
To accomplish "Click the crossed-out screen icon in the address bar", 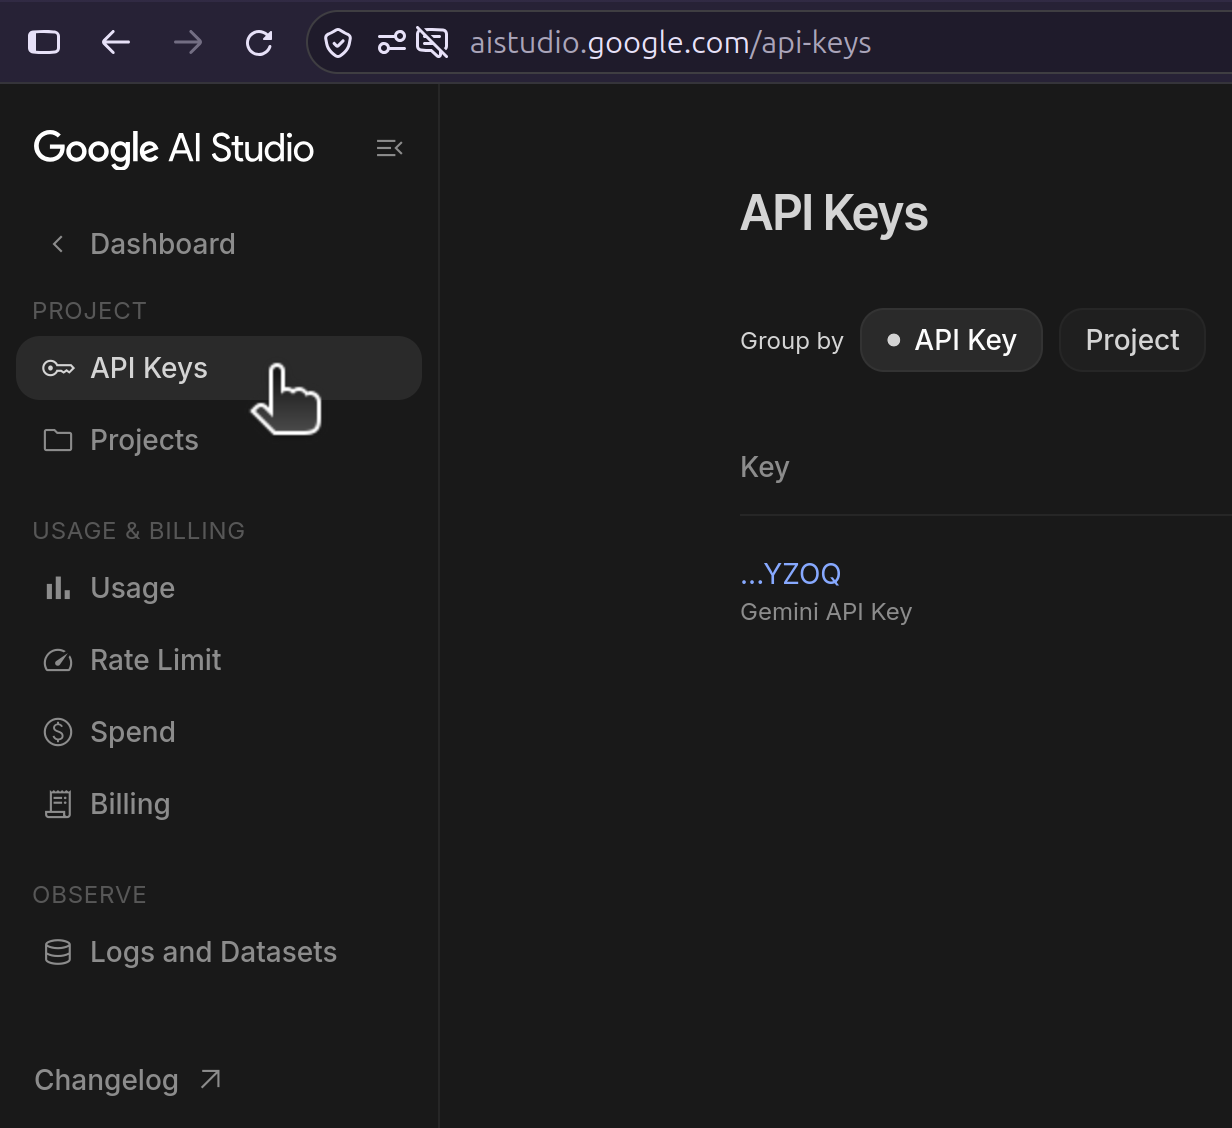I will tap(432, 42).
